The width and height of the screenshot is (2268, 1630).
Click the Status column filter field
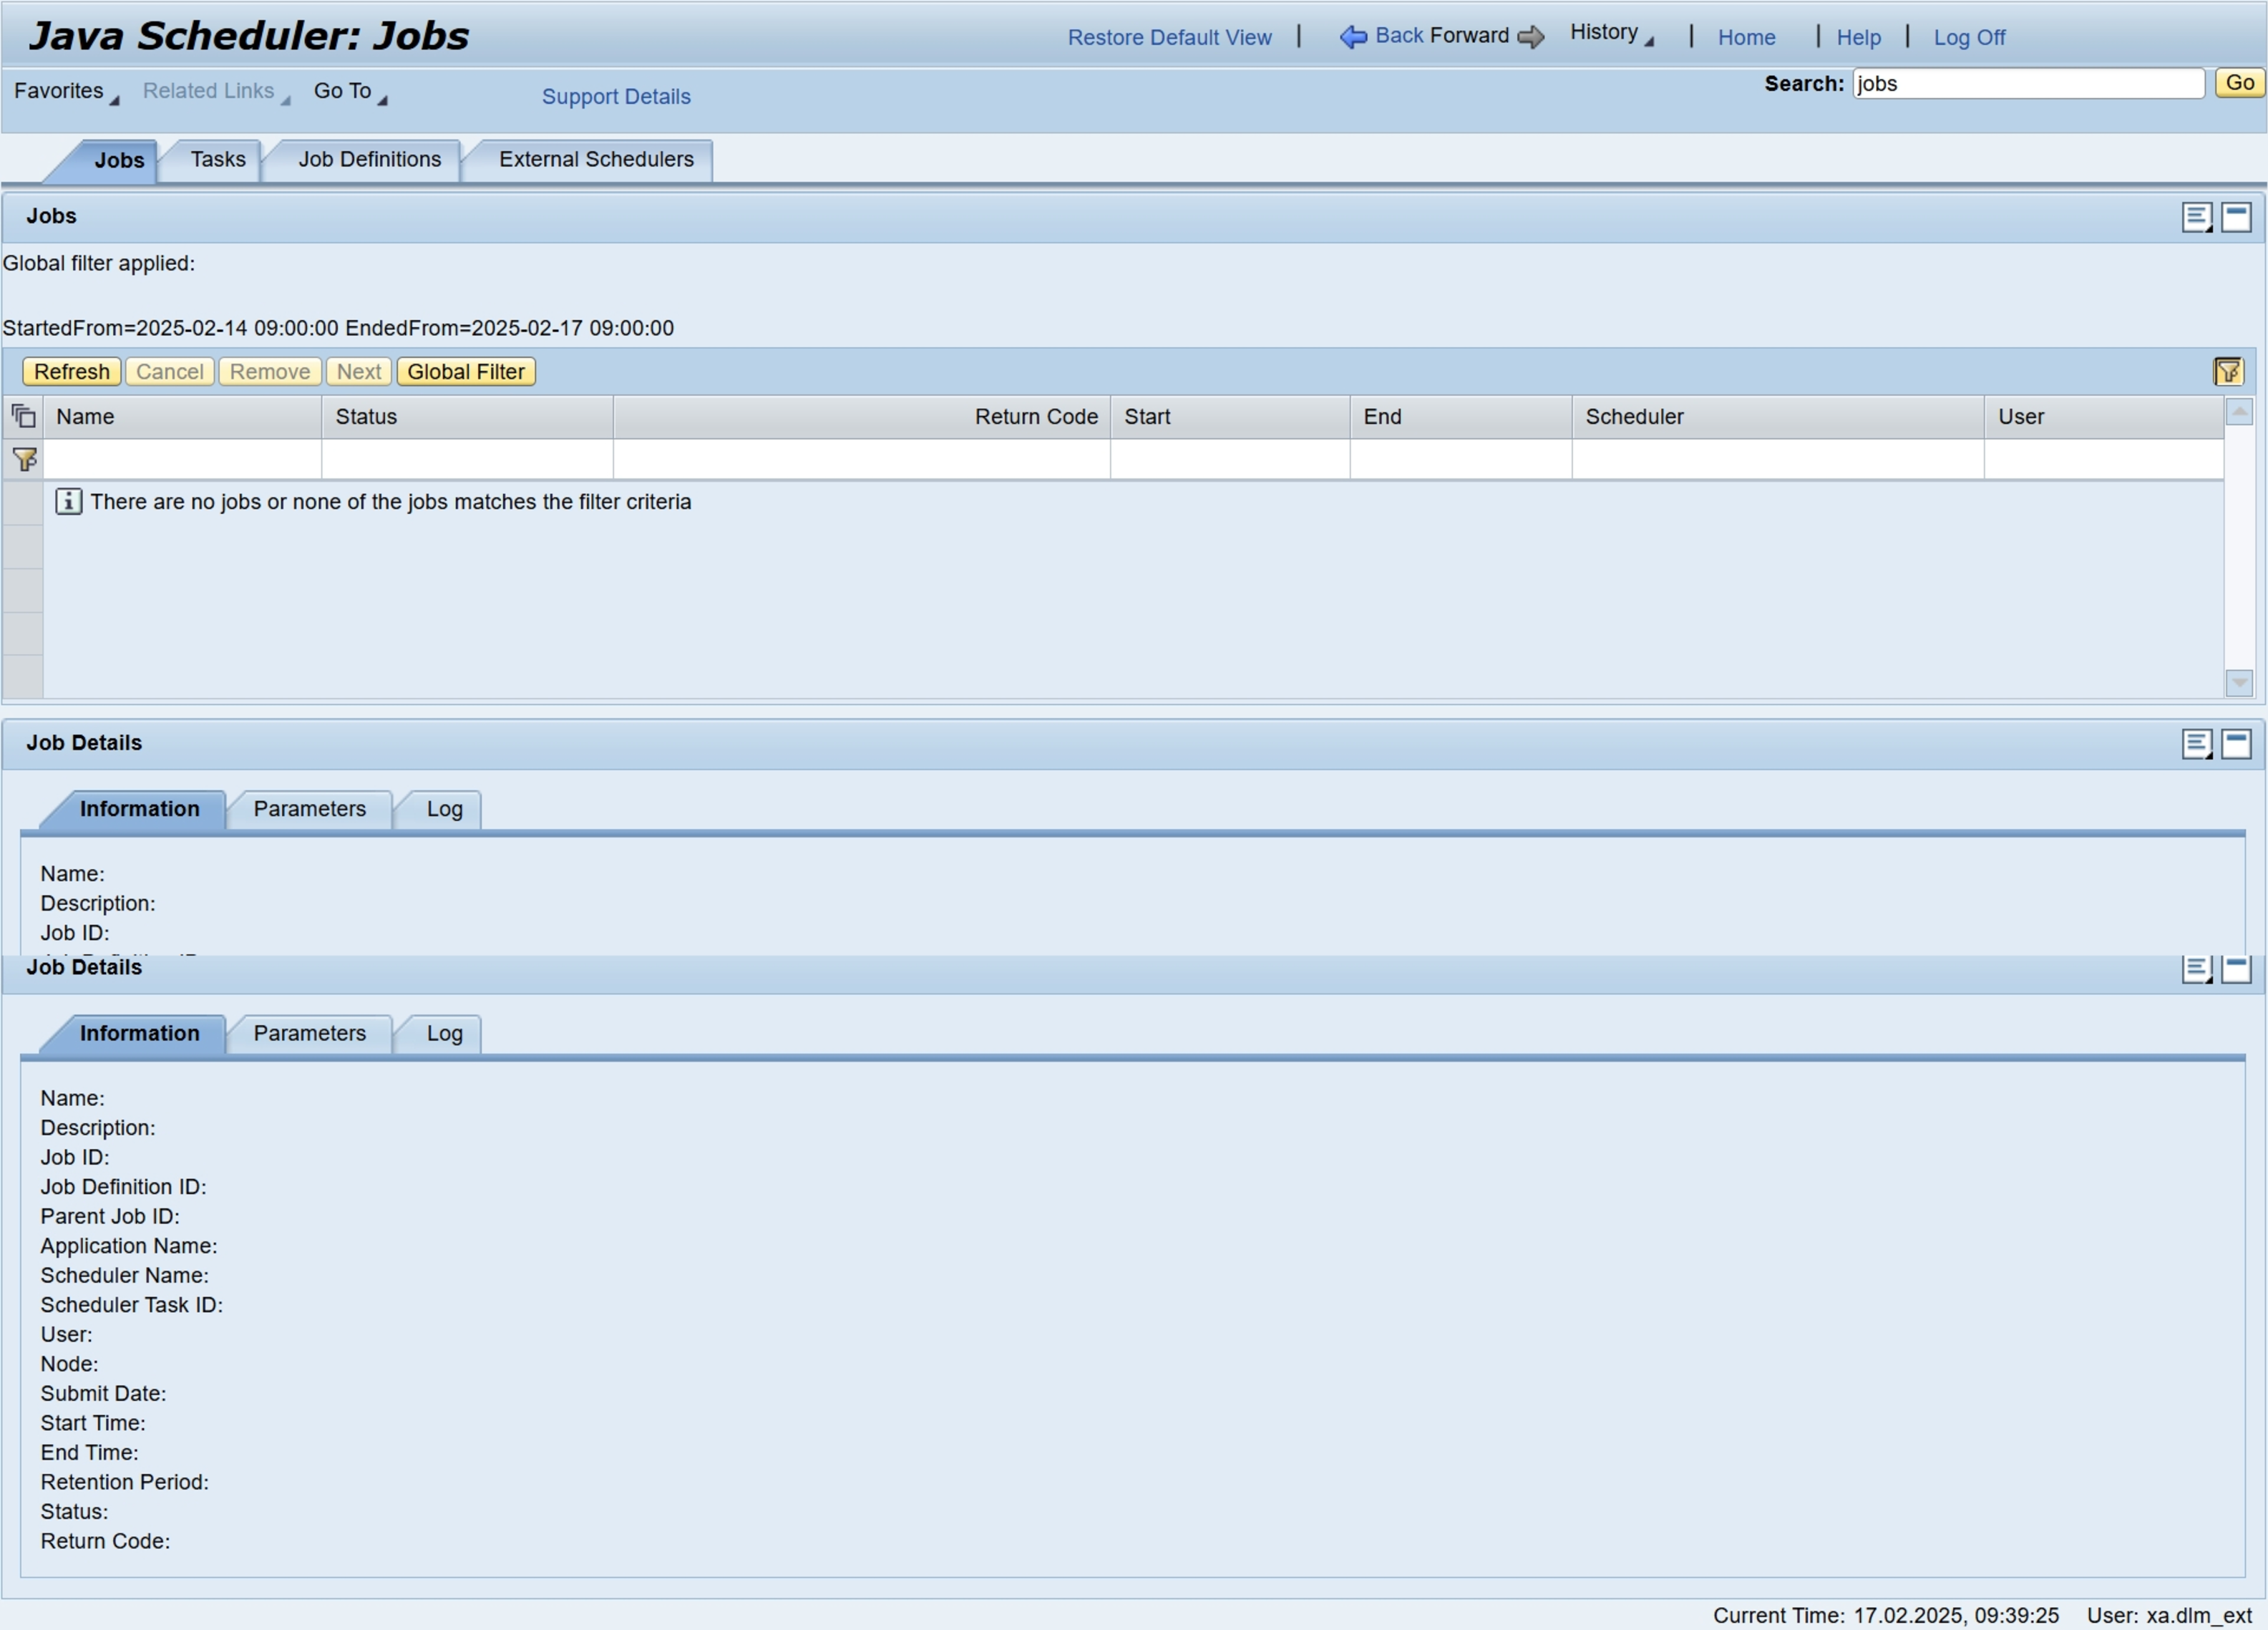click(468, 460)
